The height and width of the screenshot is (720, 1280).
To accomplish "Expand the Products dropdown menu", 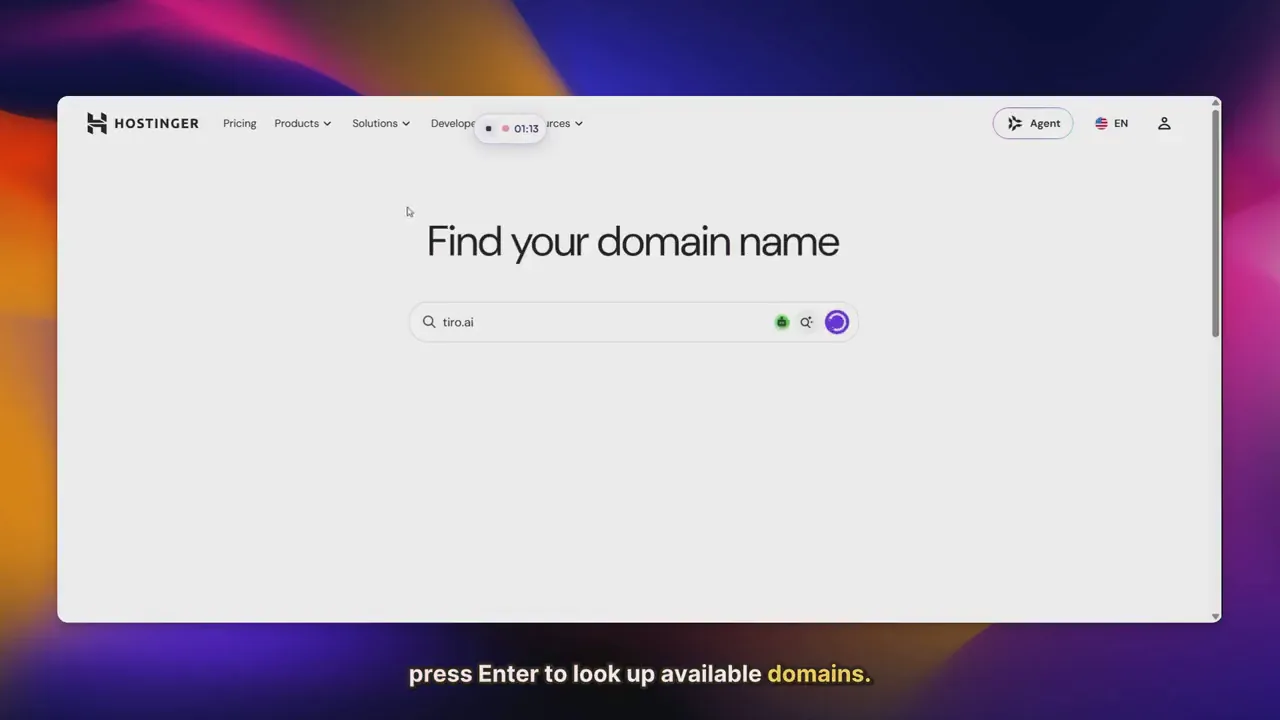I will coord(302,123).
